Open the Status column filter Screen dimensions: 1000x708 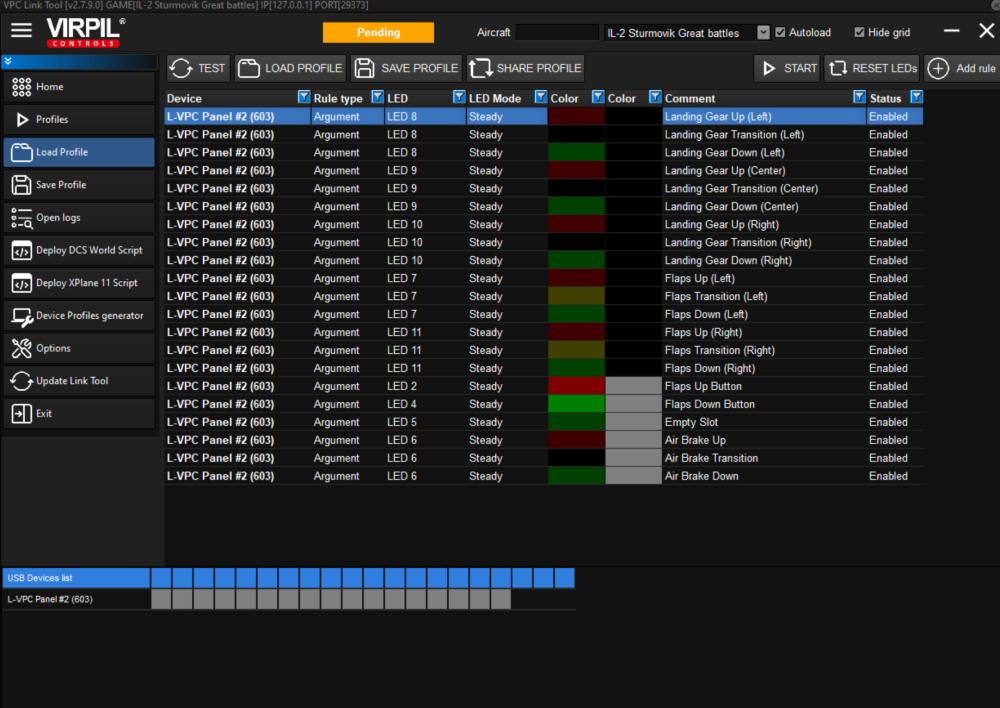(915, 98)
